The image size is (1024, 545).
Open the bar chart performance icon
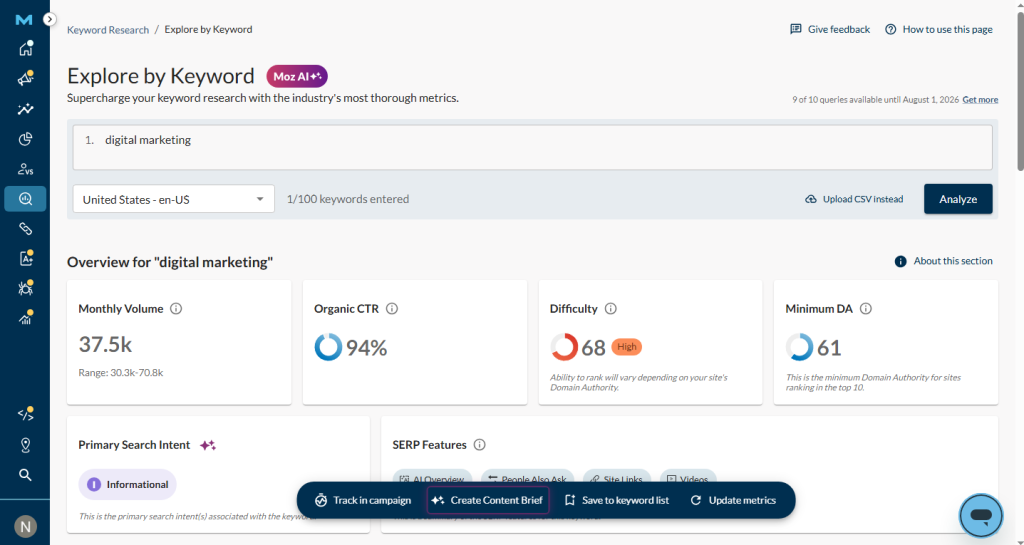point(25,319)
